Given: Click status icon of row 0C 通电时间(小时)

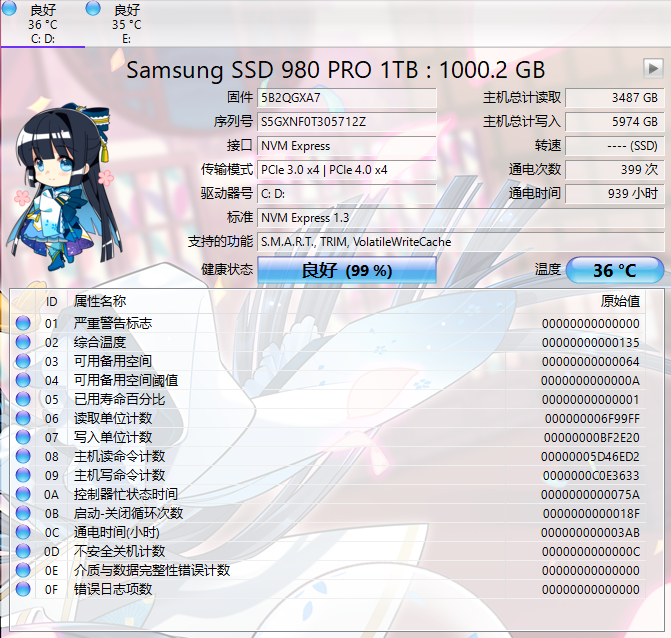Looking at the screenshot, I should (x=23, y=532).
